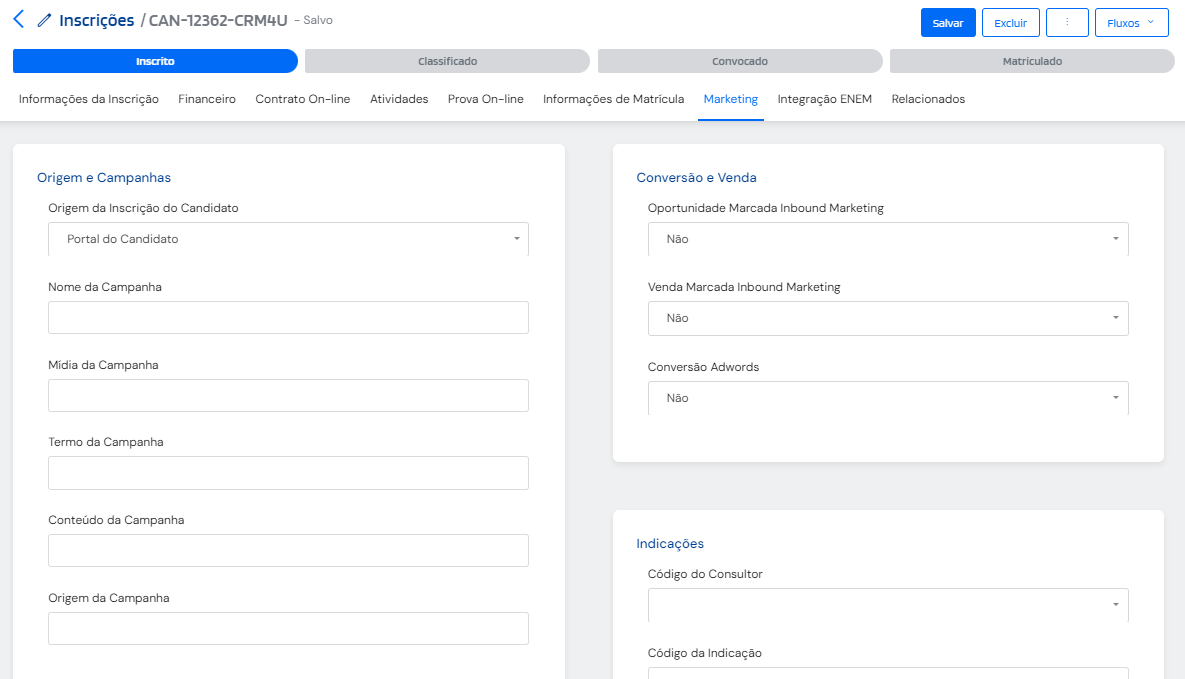The image size is (1185, 679).
Task: Open the Prova On-line tab
Action: [x=485, y=99]
